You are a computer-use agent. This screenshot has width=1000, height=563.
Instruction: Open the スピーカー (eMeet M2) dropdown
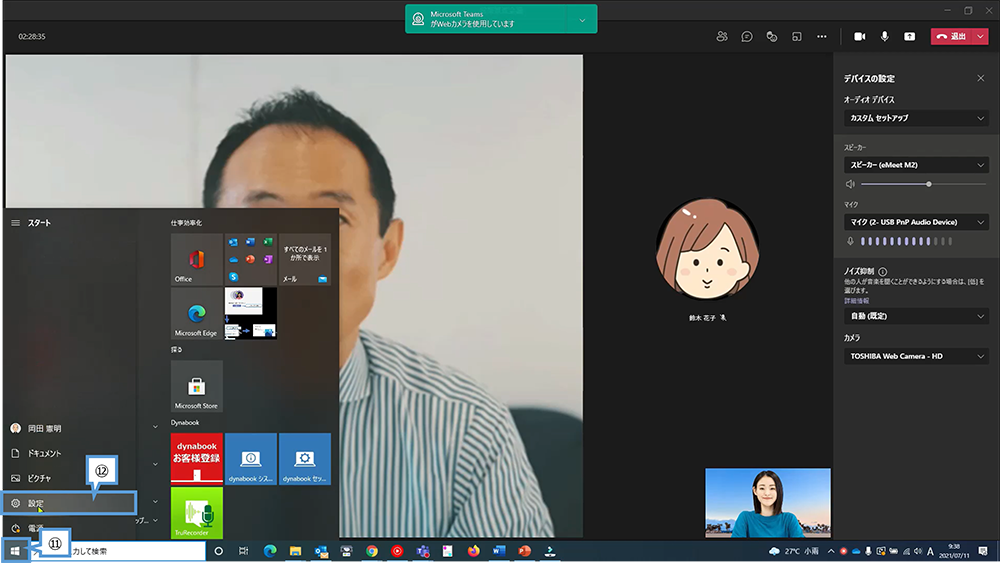[916, 165]
